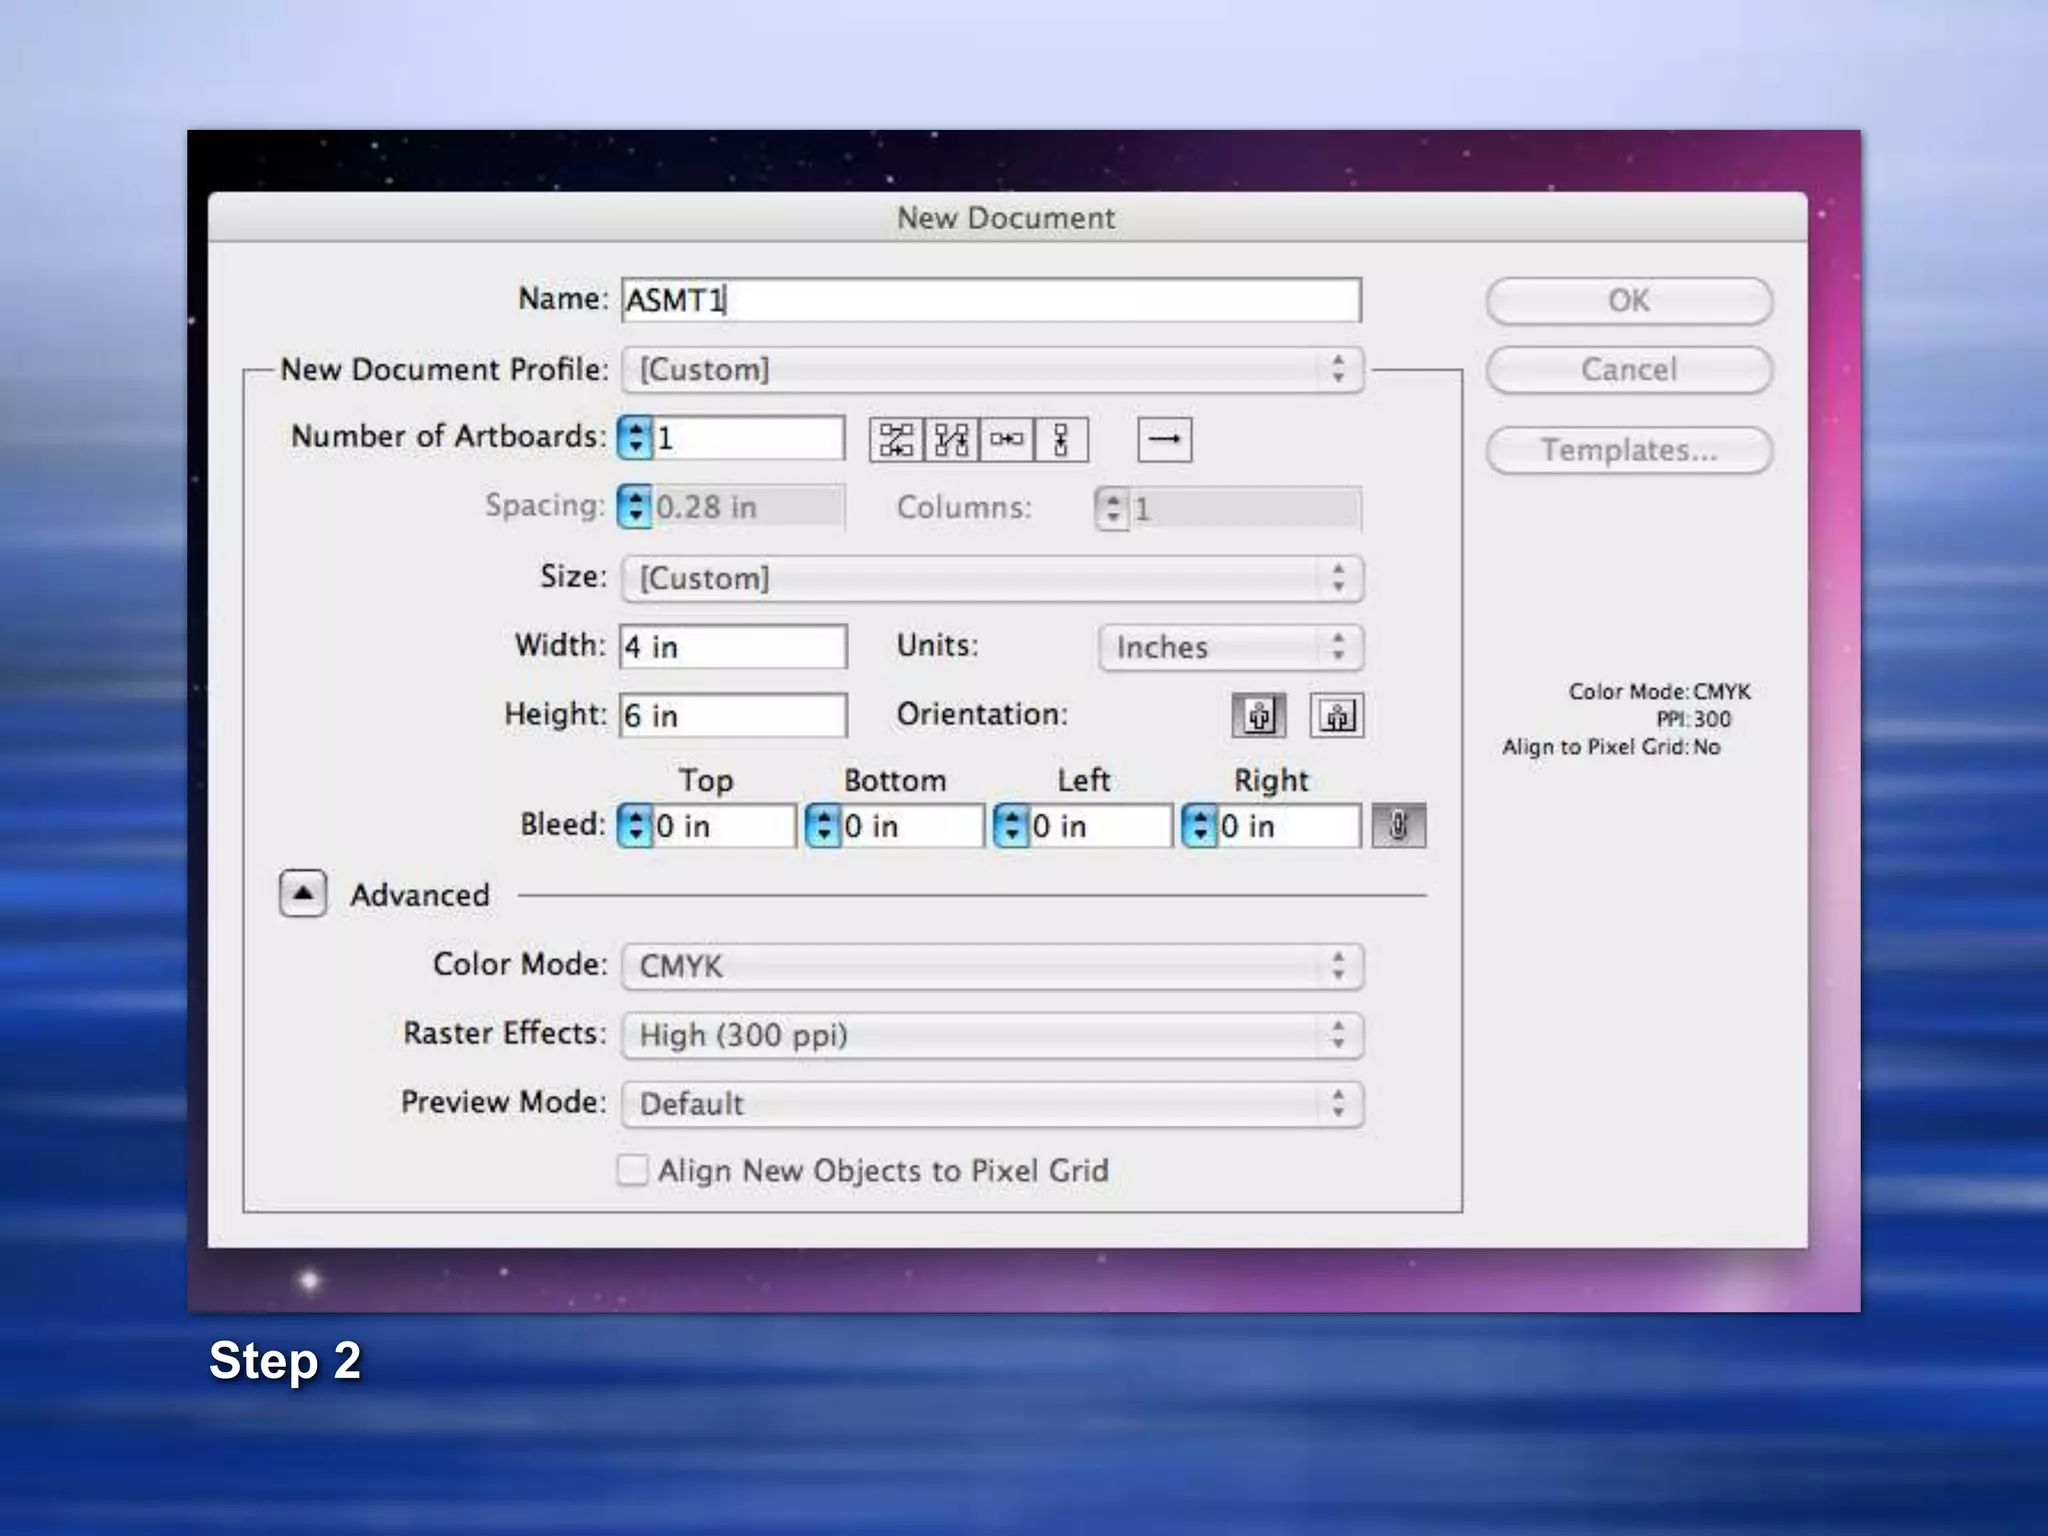Image resolution: width=2048 pixels, height=1536 pixels.
Task: Select Grid by Row artboard layout icon
Action: [x=896, y=440]
